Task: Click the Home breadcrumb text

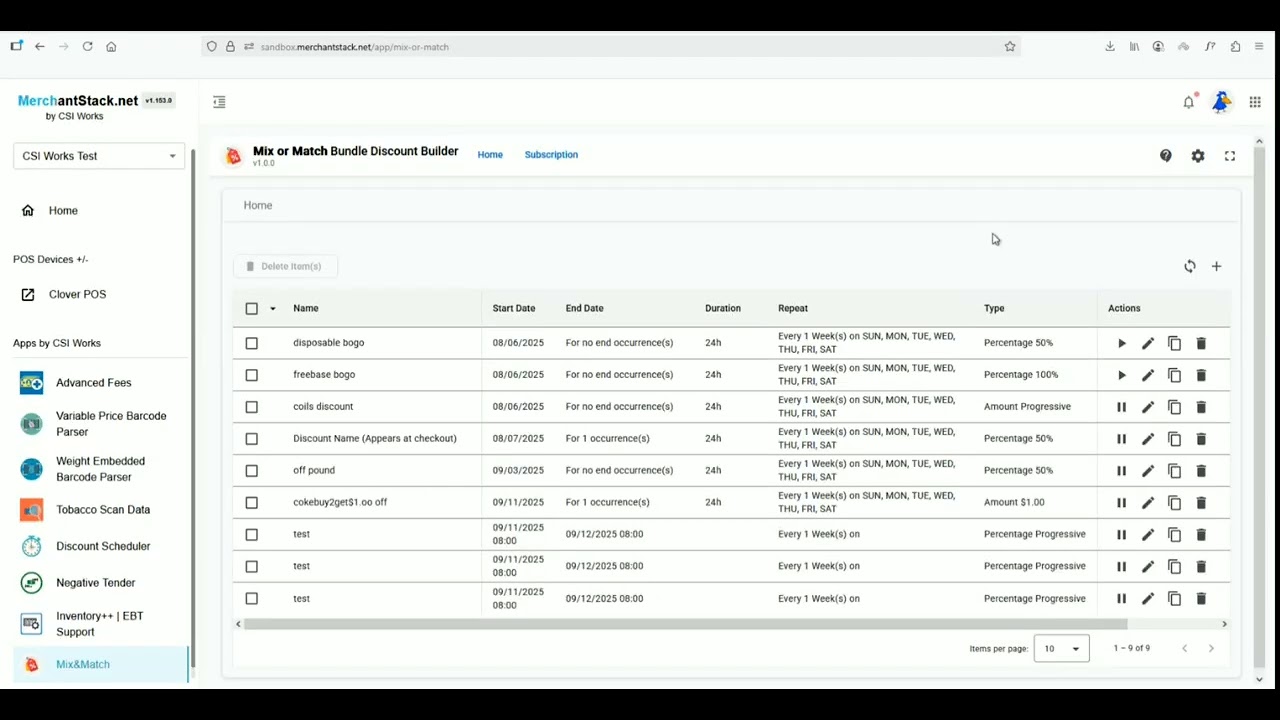Action: coord(258,205)
